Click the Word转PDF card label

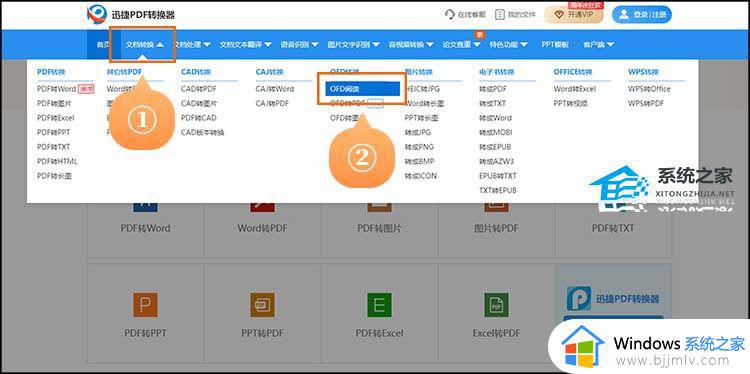point(263,228)
